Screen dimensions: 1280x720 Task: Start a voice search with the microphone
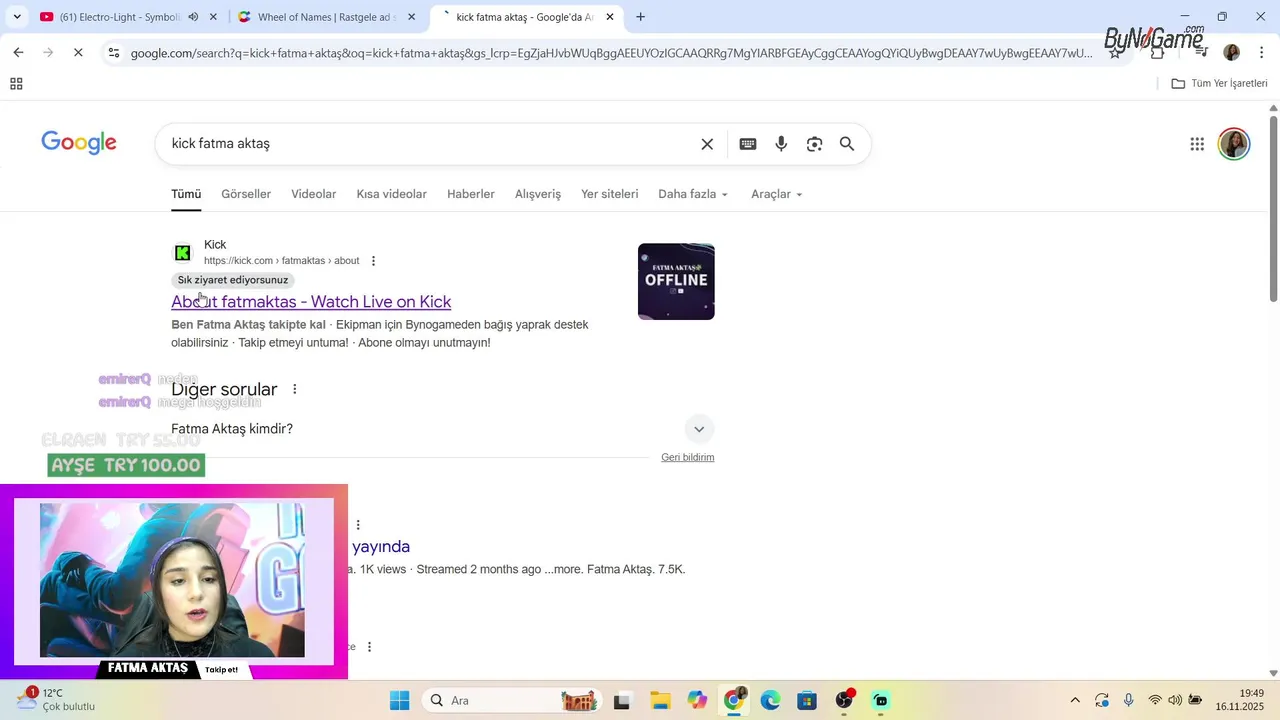tap(781, 144)
